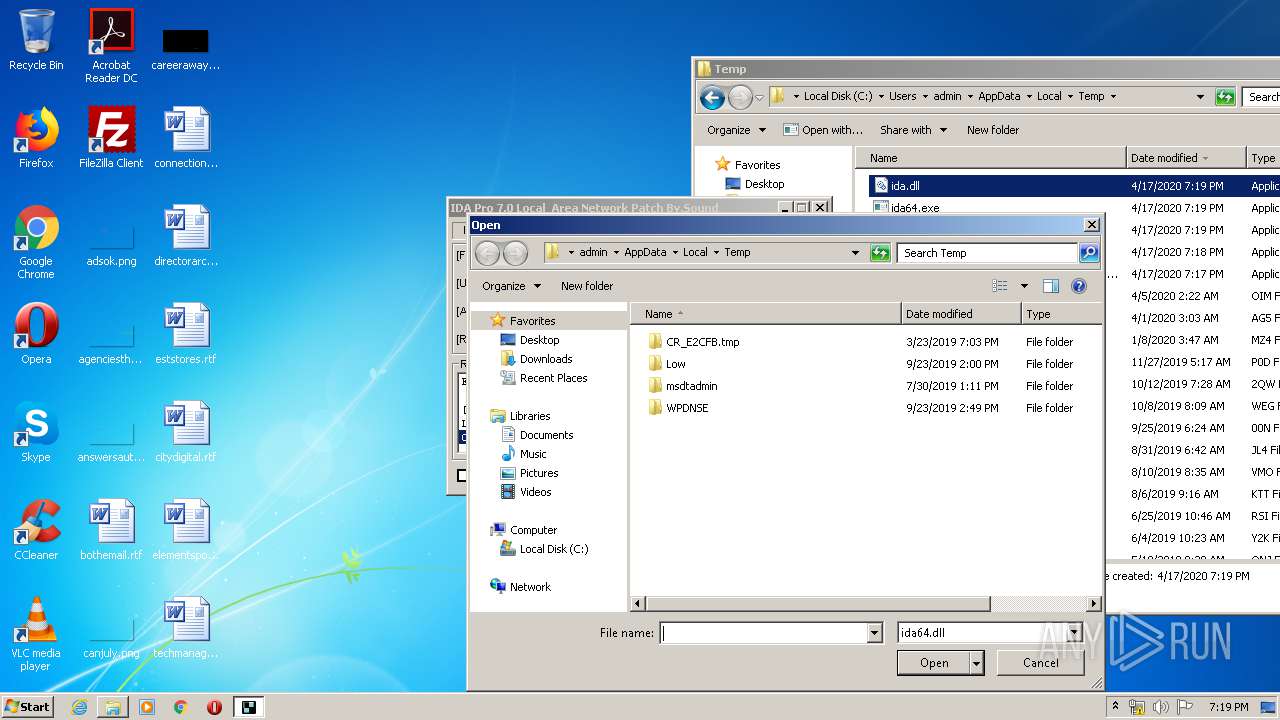Expand the address path dropdown in the Open dialog
This screenshot has height=720, width=1280.
[855, 253]
